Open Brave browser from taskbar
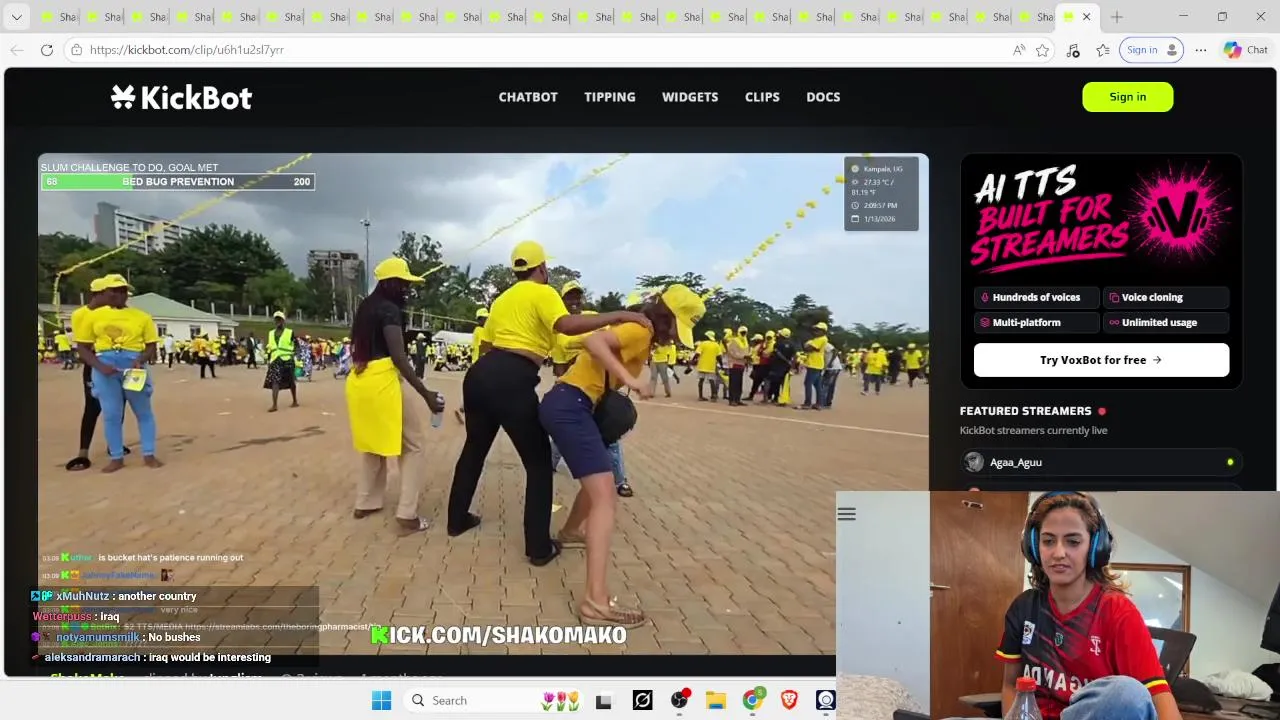The height and width of the screenshot is (720, 1280). 789,701
